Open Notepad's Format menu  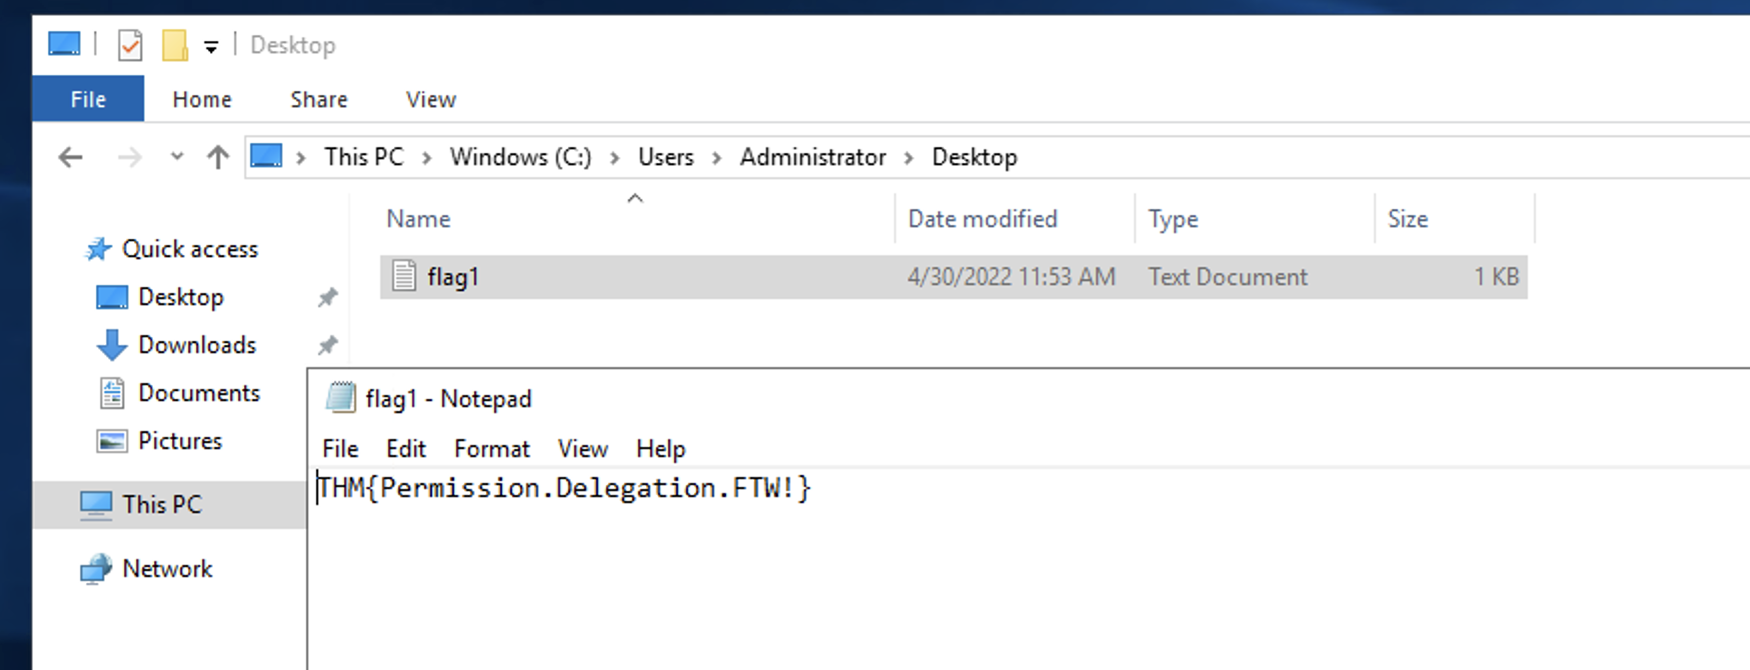(x=491, y=449)
